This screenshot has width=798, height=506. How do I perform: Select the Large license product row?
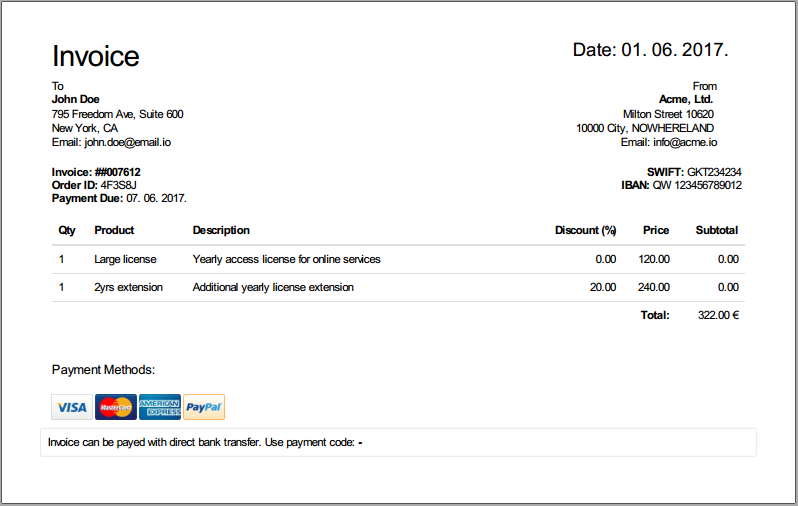click(x=125, y=259)
